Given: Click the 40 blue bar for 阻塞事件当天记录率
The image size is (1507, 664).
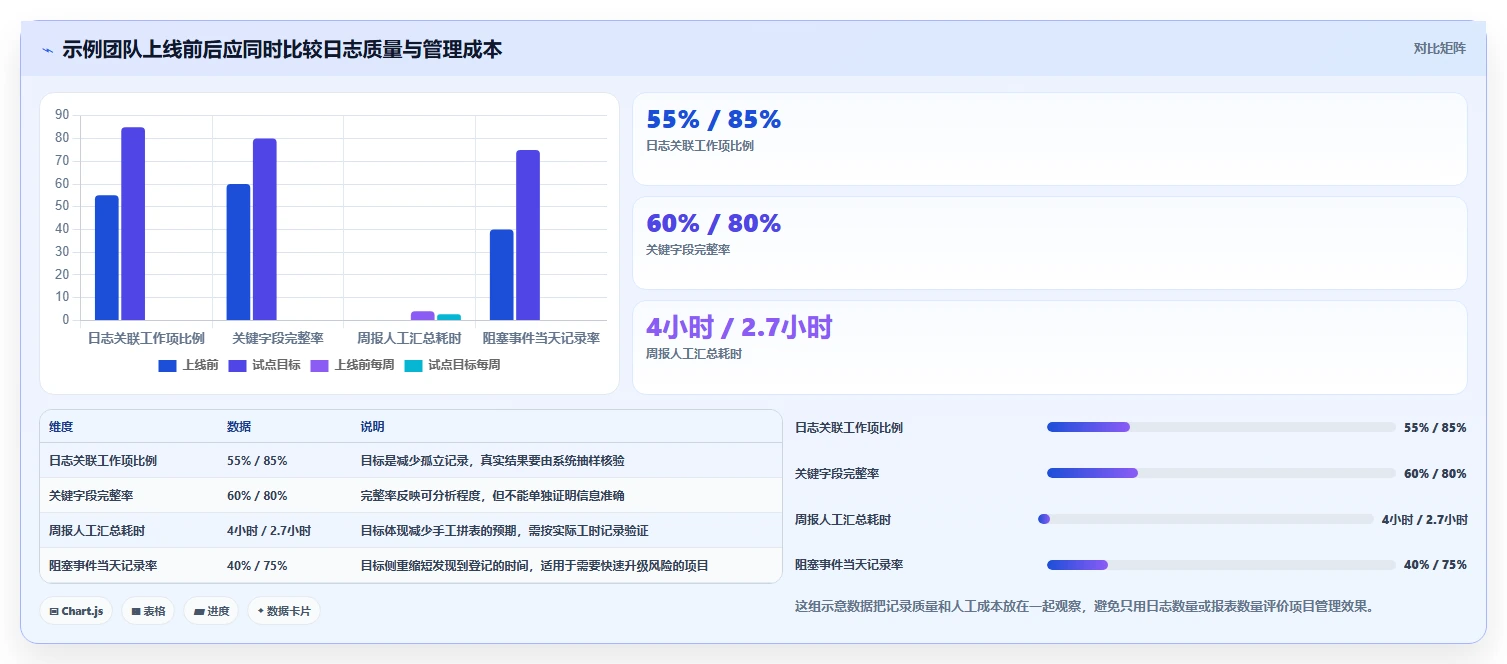Looking at the screenshot, I should click(x=501, y=275).
